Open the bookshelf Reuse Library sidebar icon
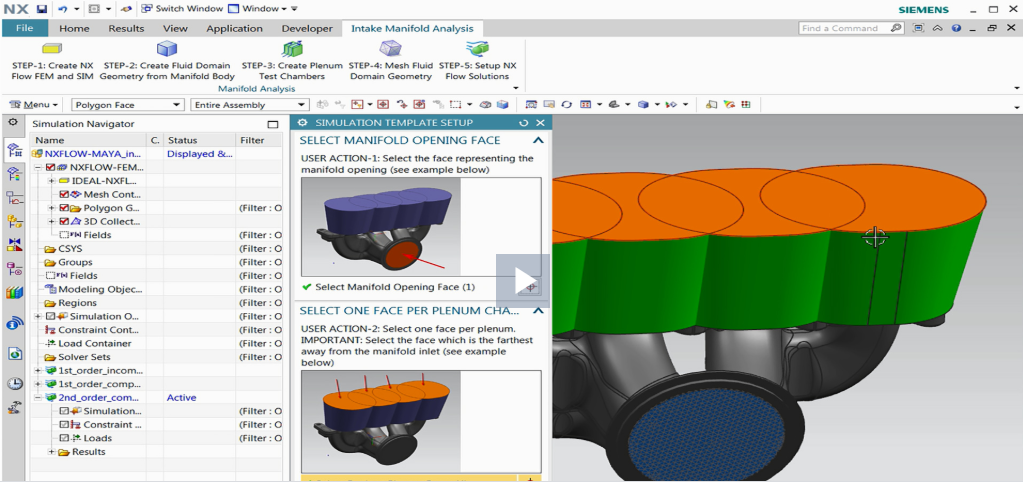1023x482 pixels. pos(14,292)
